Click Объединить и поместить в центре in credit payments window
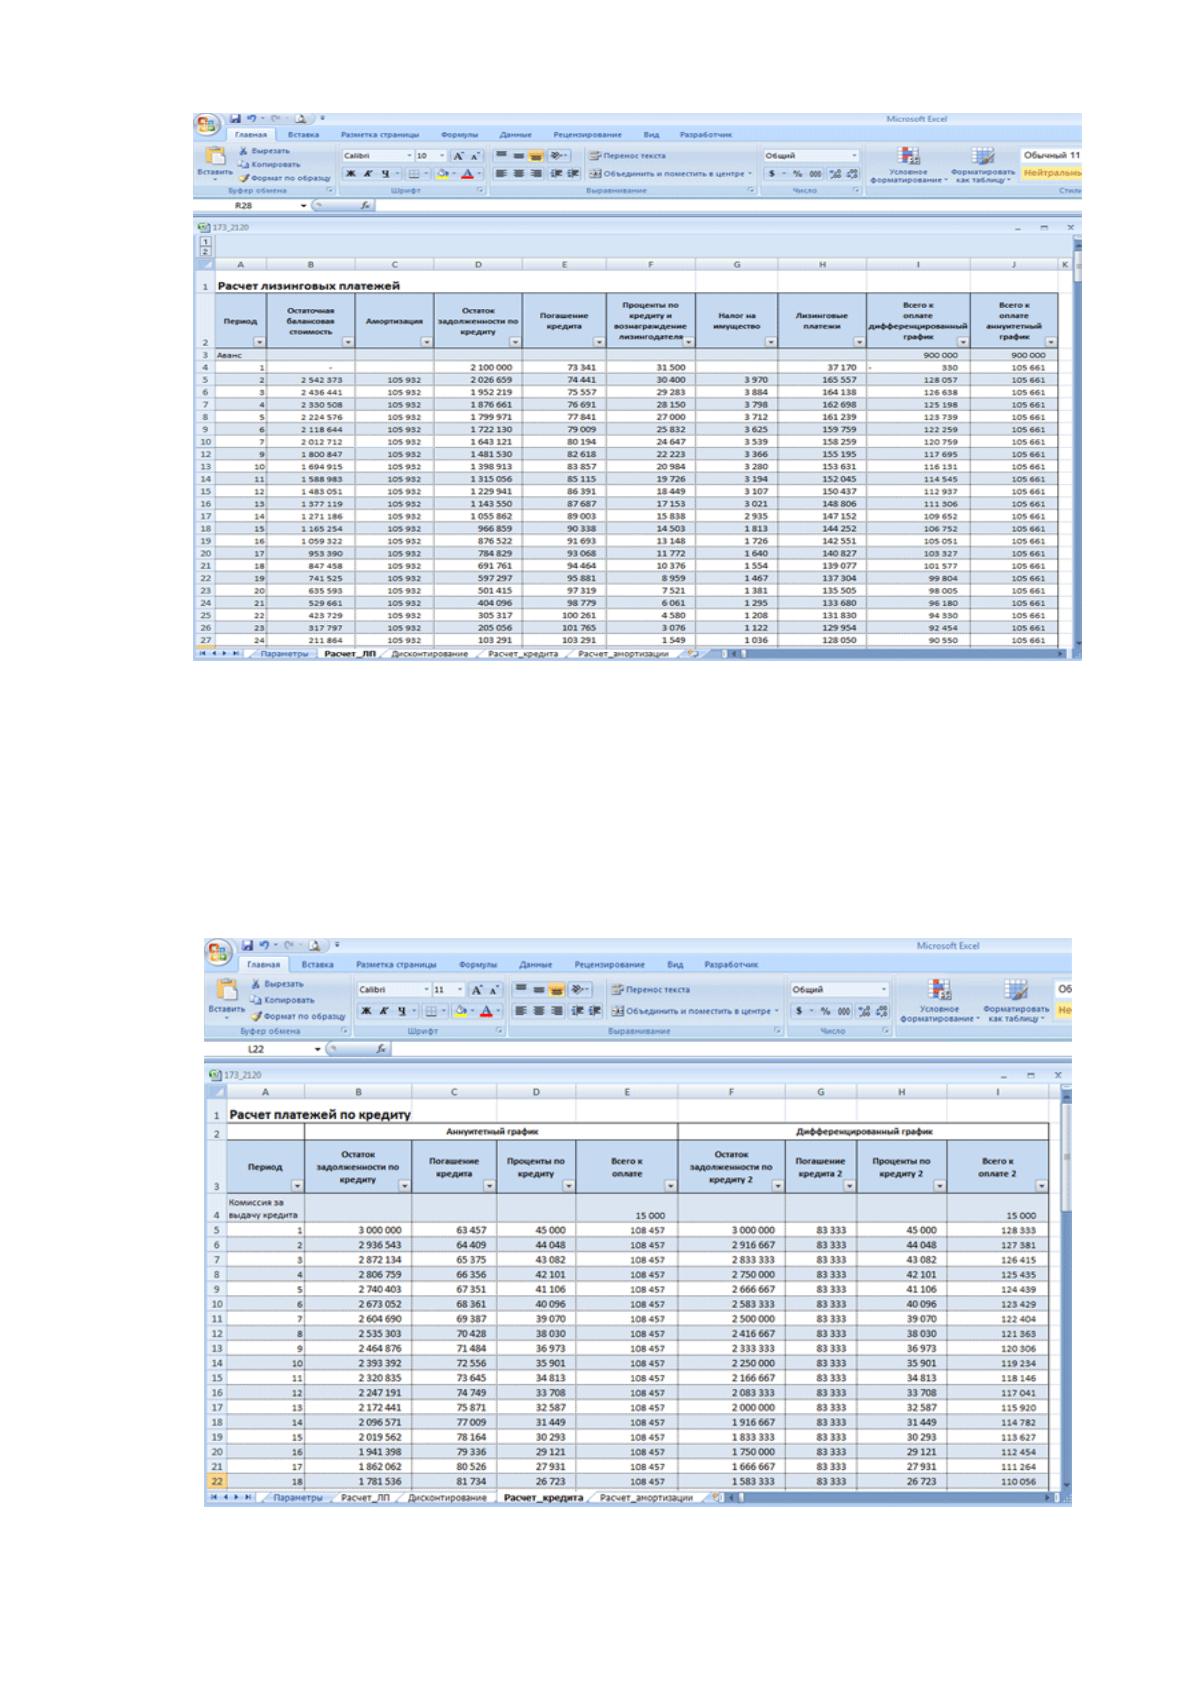1191x1684 pixels. pos(695,1011)
